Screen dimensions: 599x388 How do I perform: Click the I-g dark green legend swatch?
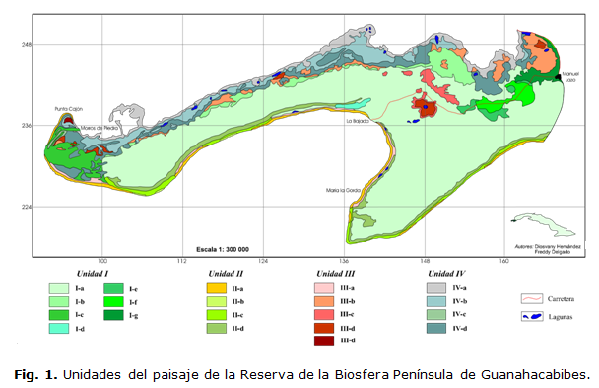(113, 315)
